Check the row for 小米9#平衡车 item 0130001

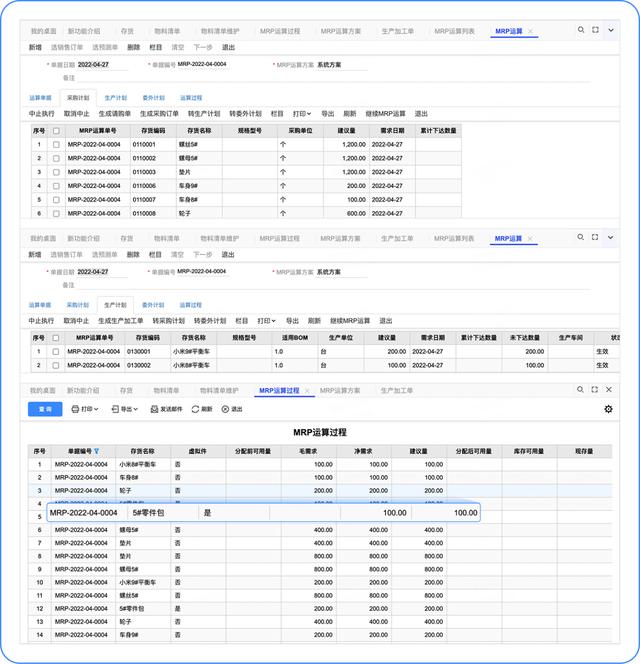55,351
